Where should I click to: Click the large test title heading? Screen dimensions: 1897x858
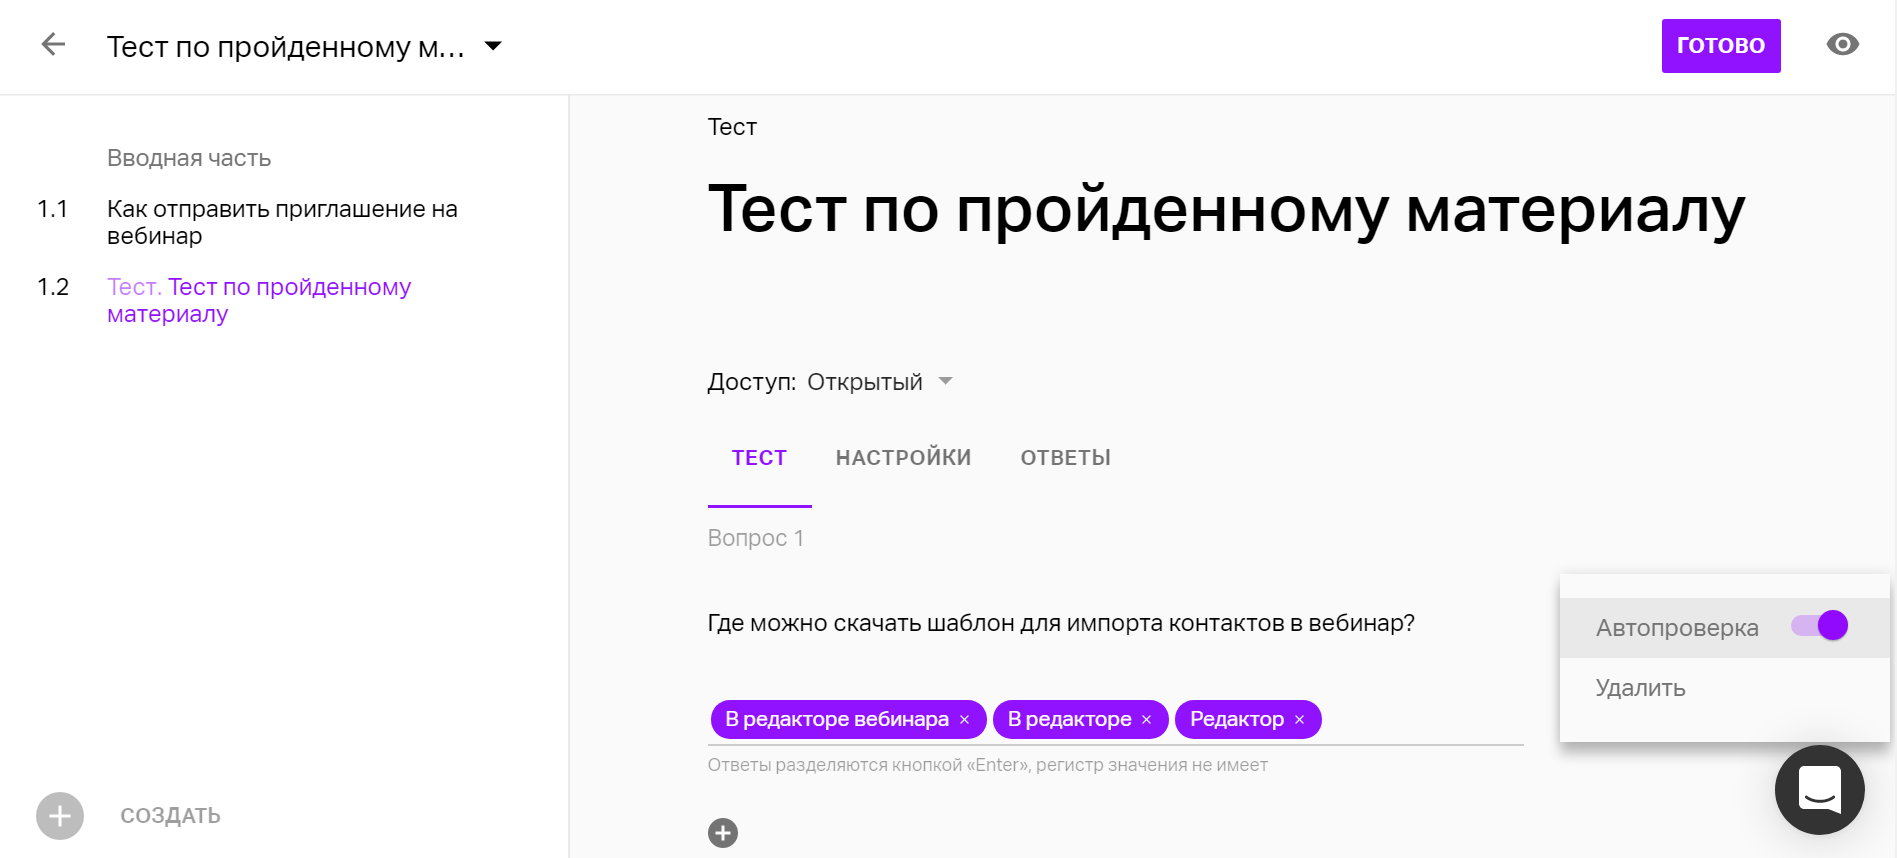[1225, 210]
